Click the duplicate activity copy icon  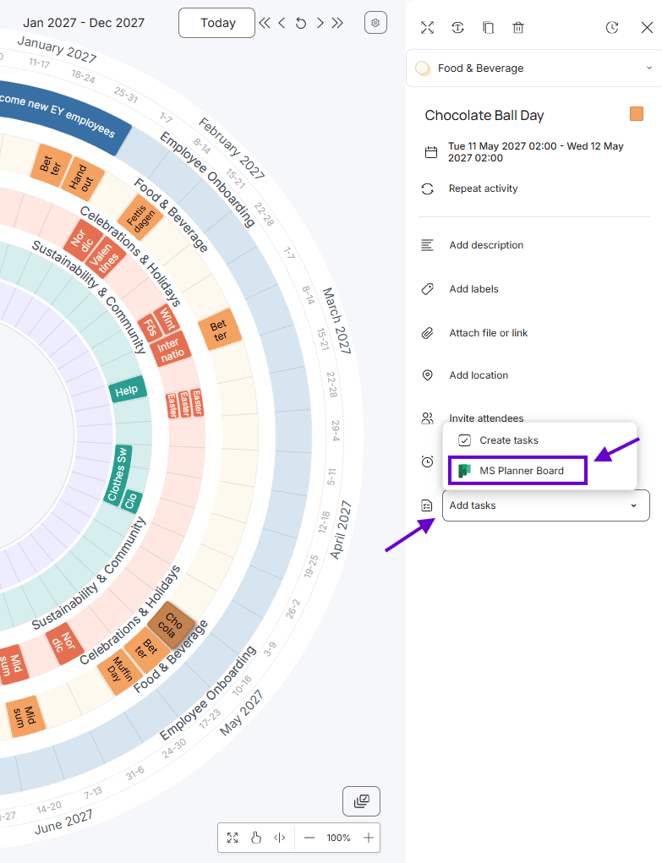coord(488,28)
